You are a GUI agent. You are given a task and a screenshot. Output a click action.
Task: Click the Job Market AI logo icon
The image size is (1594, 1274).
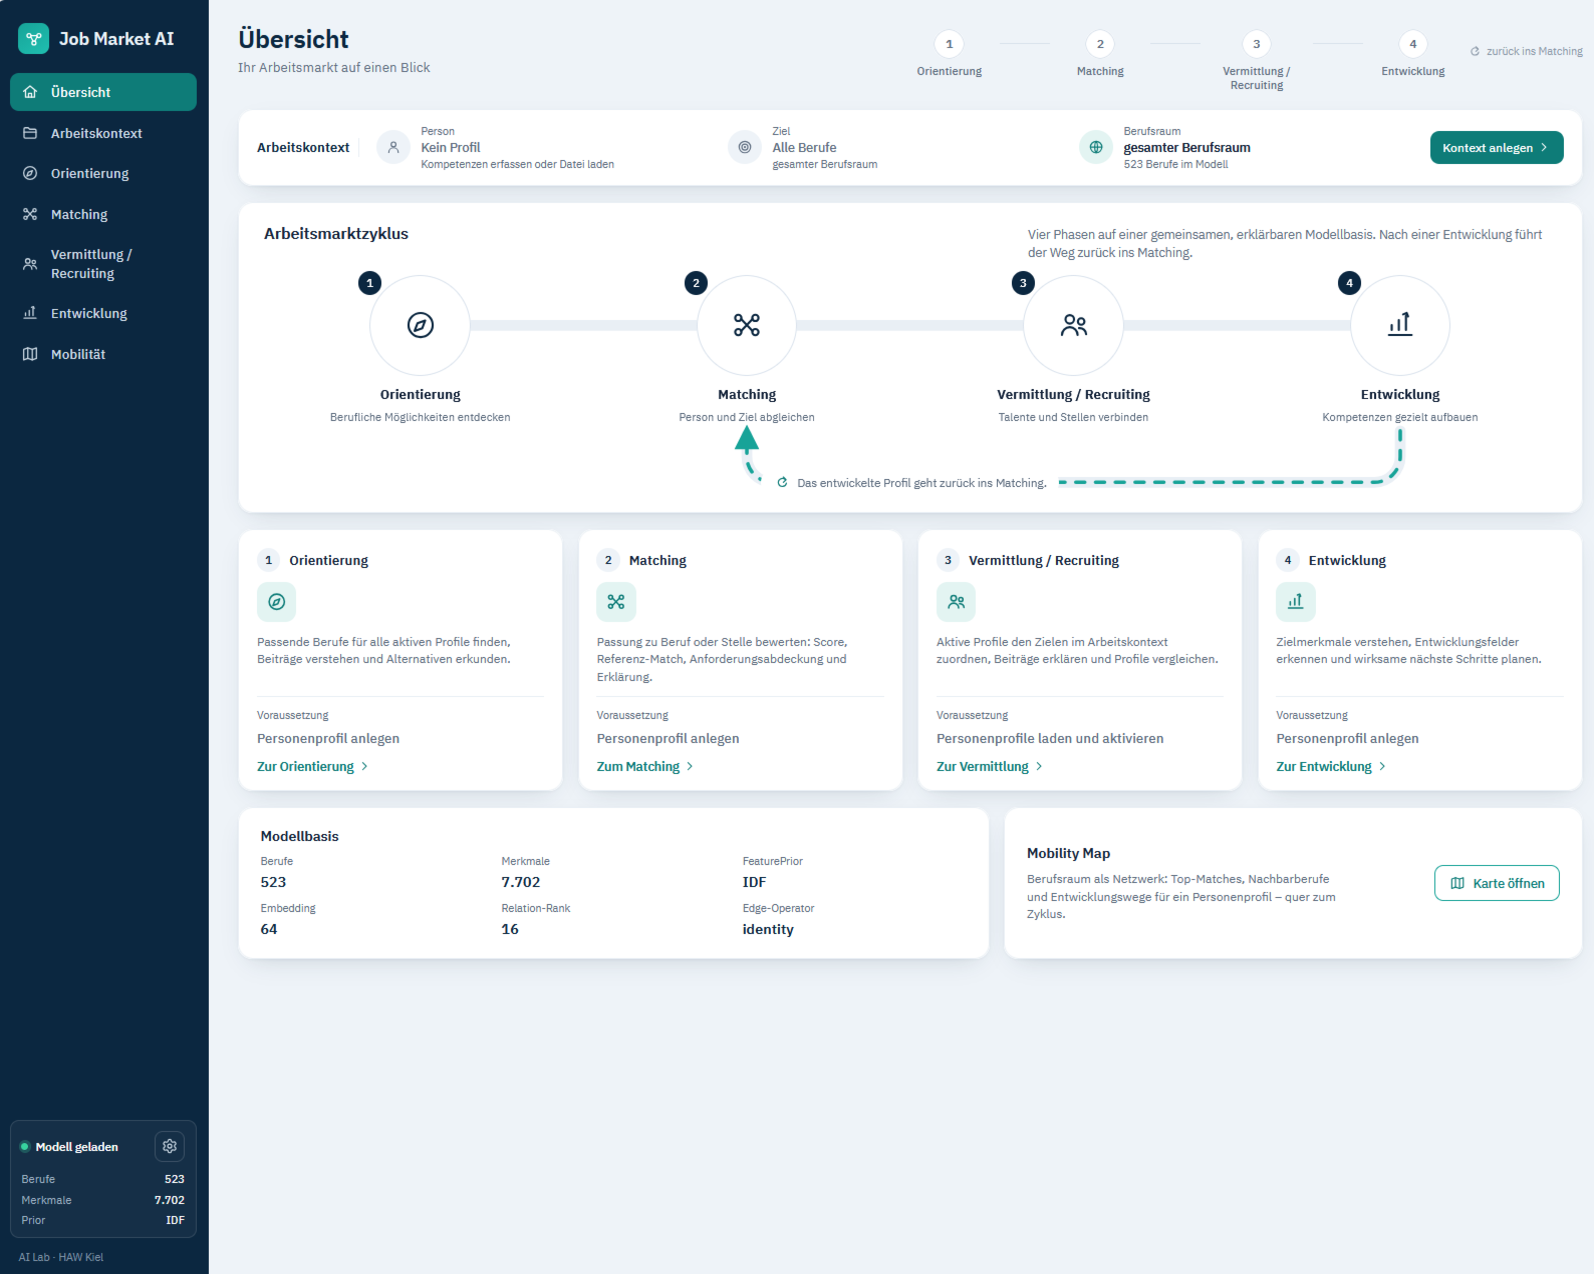[x=34, y=39]
